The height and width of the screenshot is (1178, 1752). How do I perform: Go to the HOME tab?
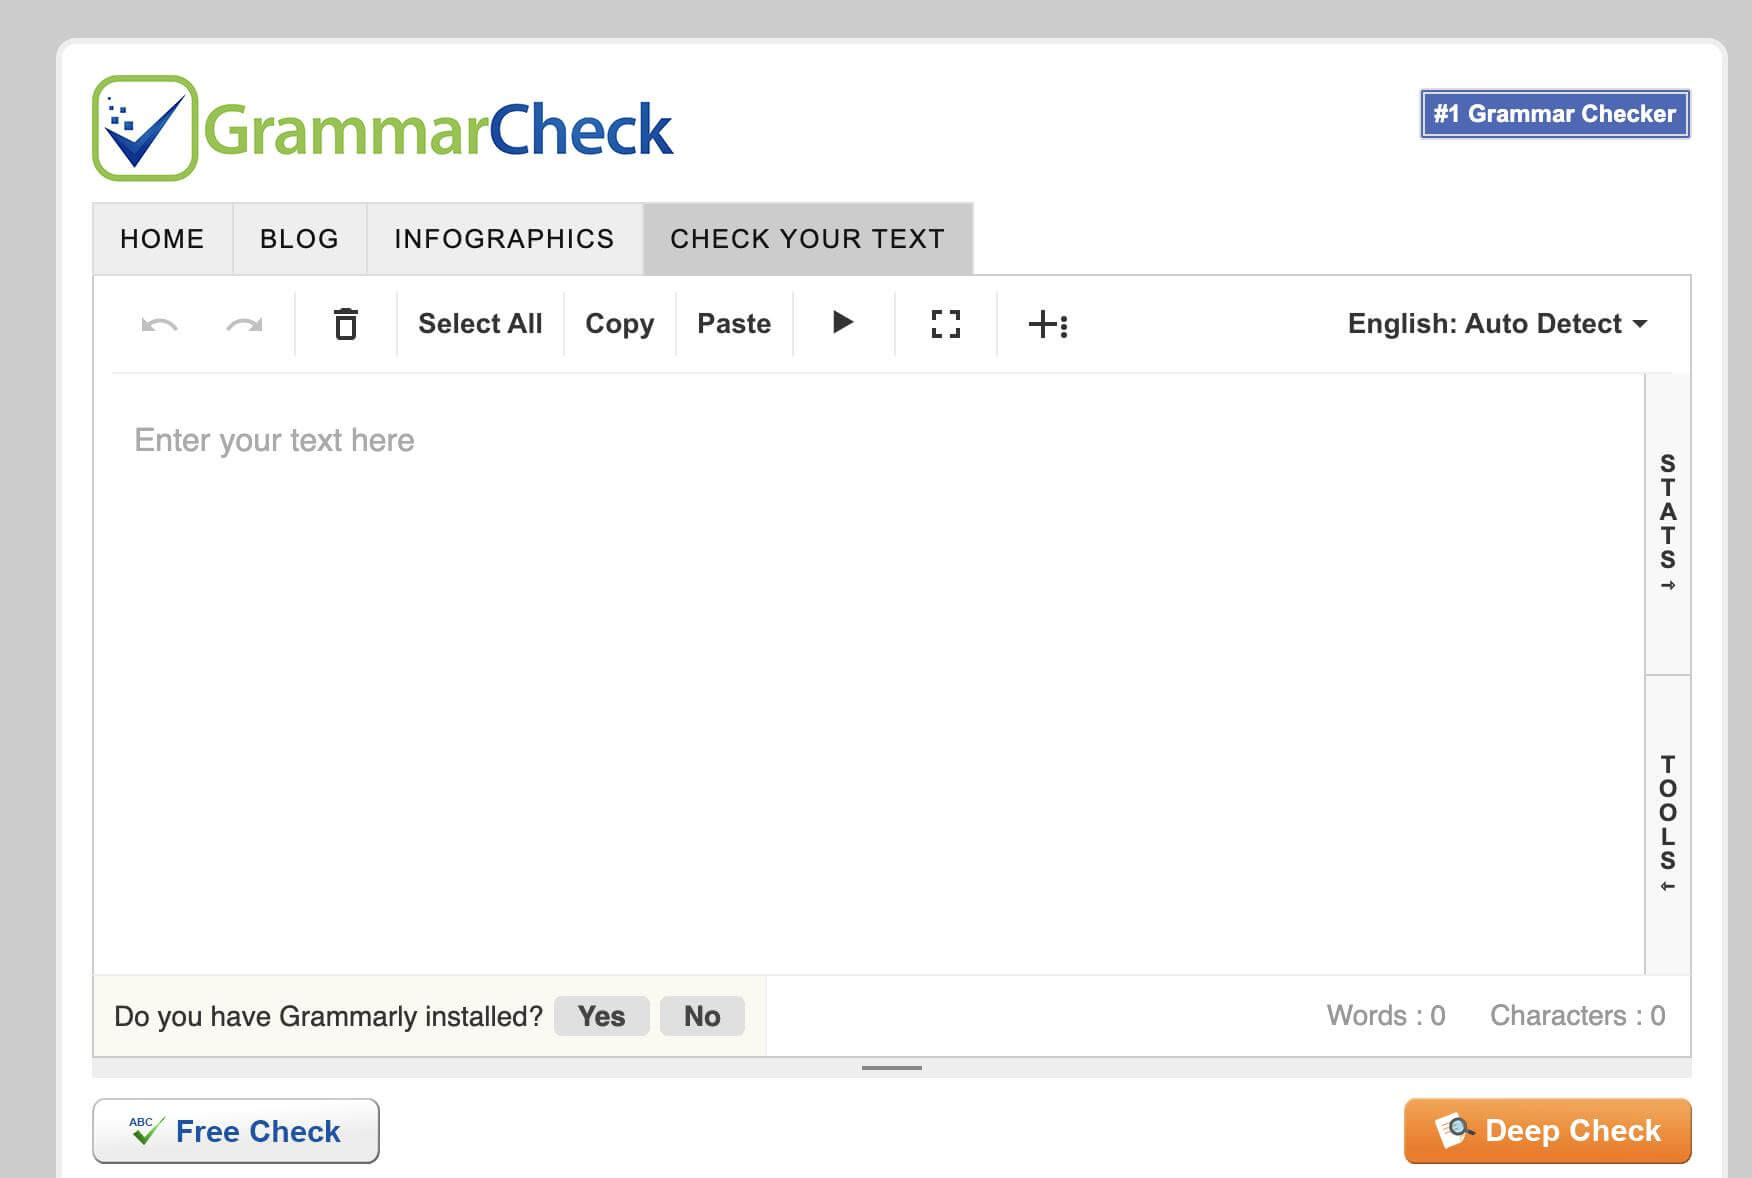pos(162,239)
